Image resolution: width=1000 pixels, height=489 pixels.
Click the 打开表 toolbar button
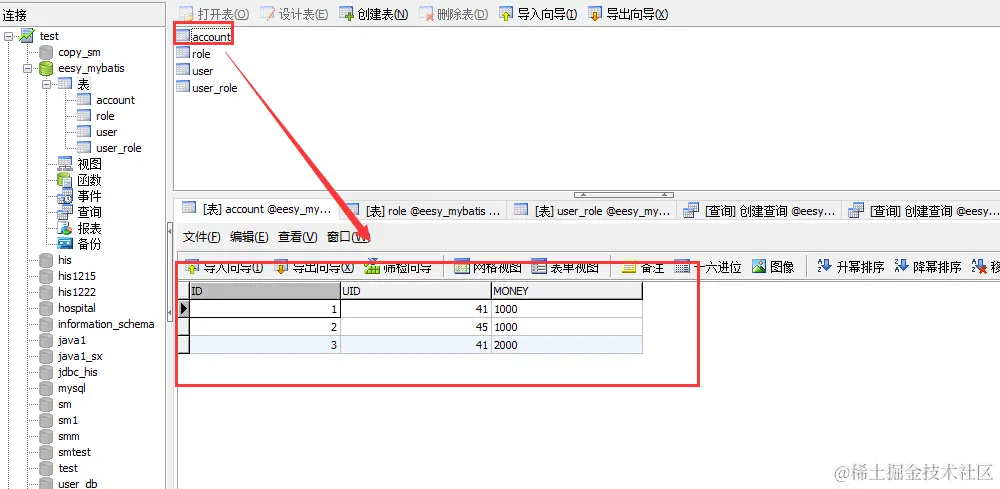point(214,14)
